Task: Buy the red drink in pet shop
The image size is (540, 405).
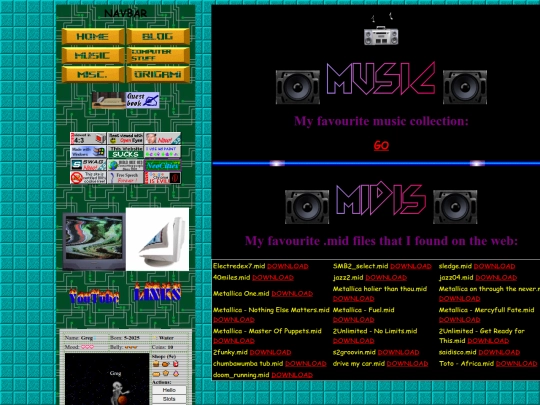Action: [176, 364]
